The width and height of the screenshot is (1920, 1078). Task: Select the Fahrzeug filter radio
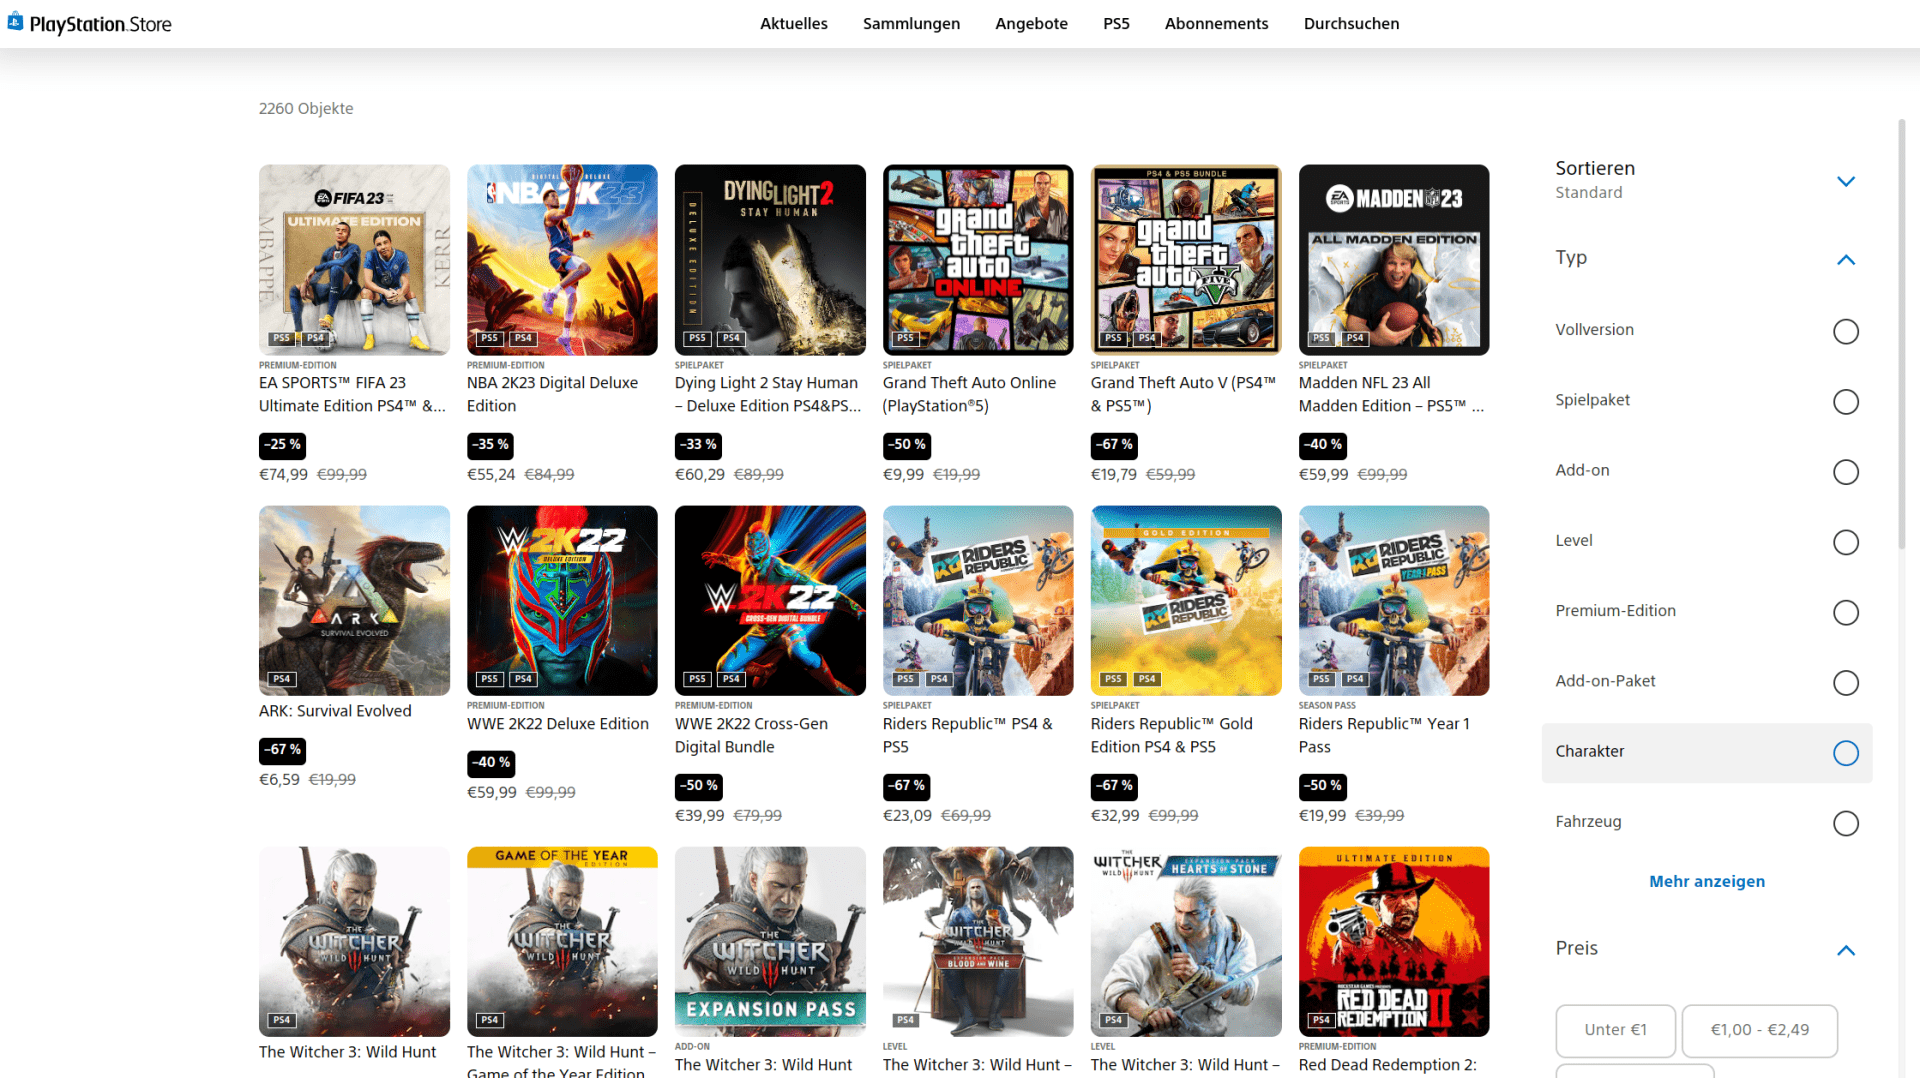tap(1846, 823)
